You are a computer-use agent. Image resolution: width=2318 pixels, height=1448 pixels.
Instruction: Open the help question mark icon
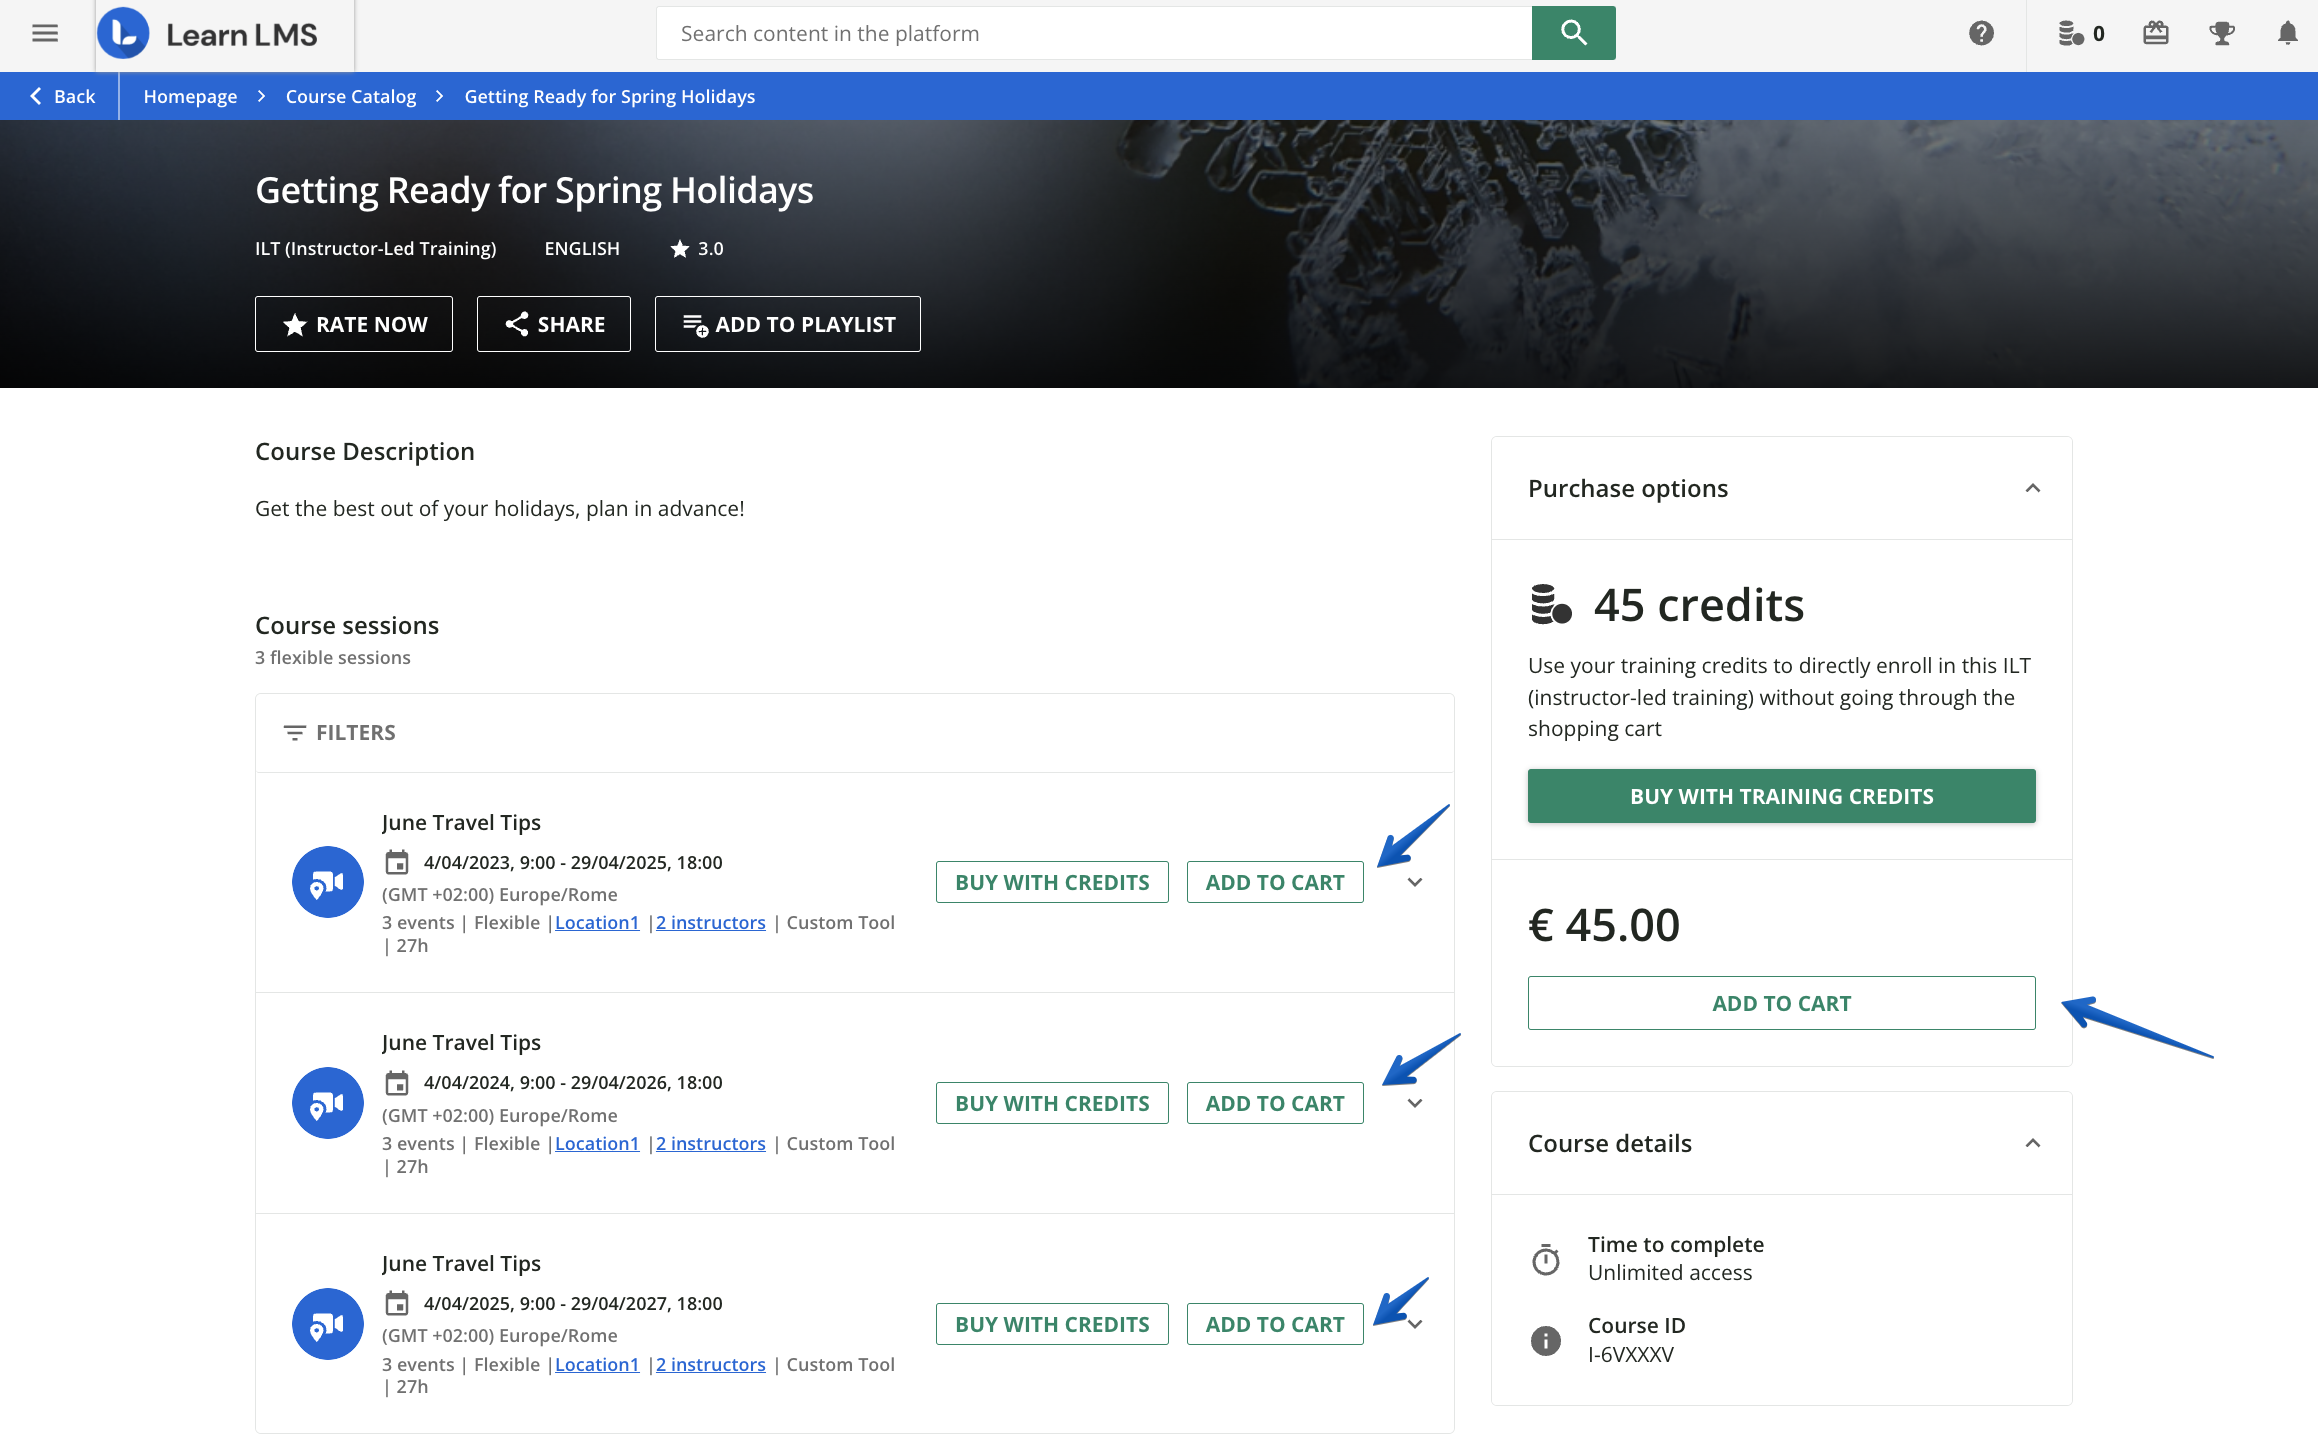tap(1980, 34)
